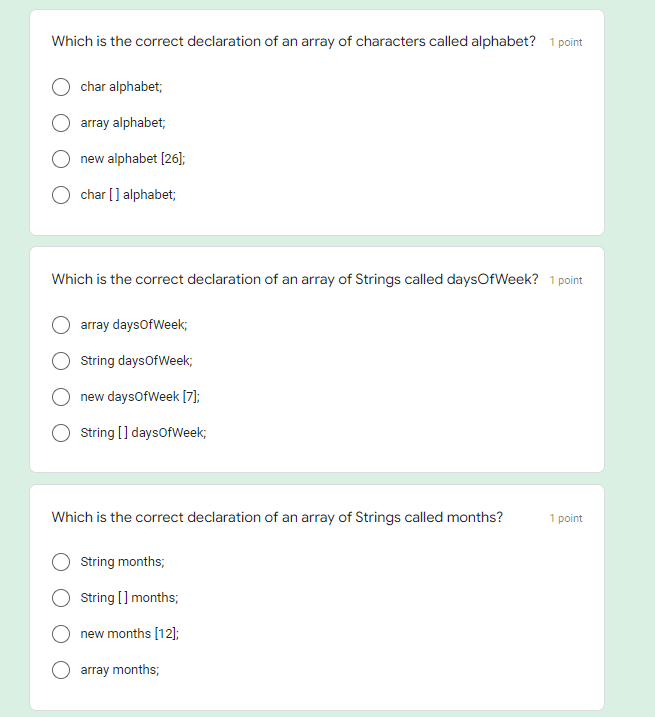Image resolution: width=655 pixels, height=717 pixels.
Task: Select 'String [ ] months;' radio option
Action: [x=61, y=598]
